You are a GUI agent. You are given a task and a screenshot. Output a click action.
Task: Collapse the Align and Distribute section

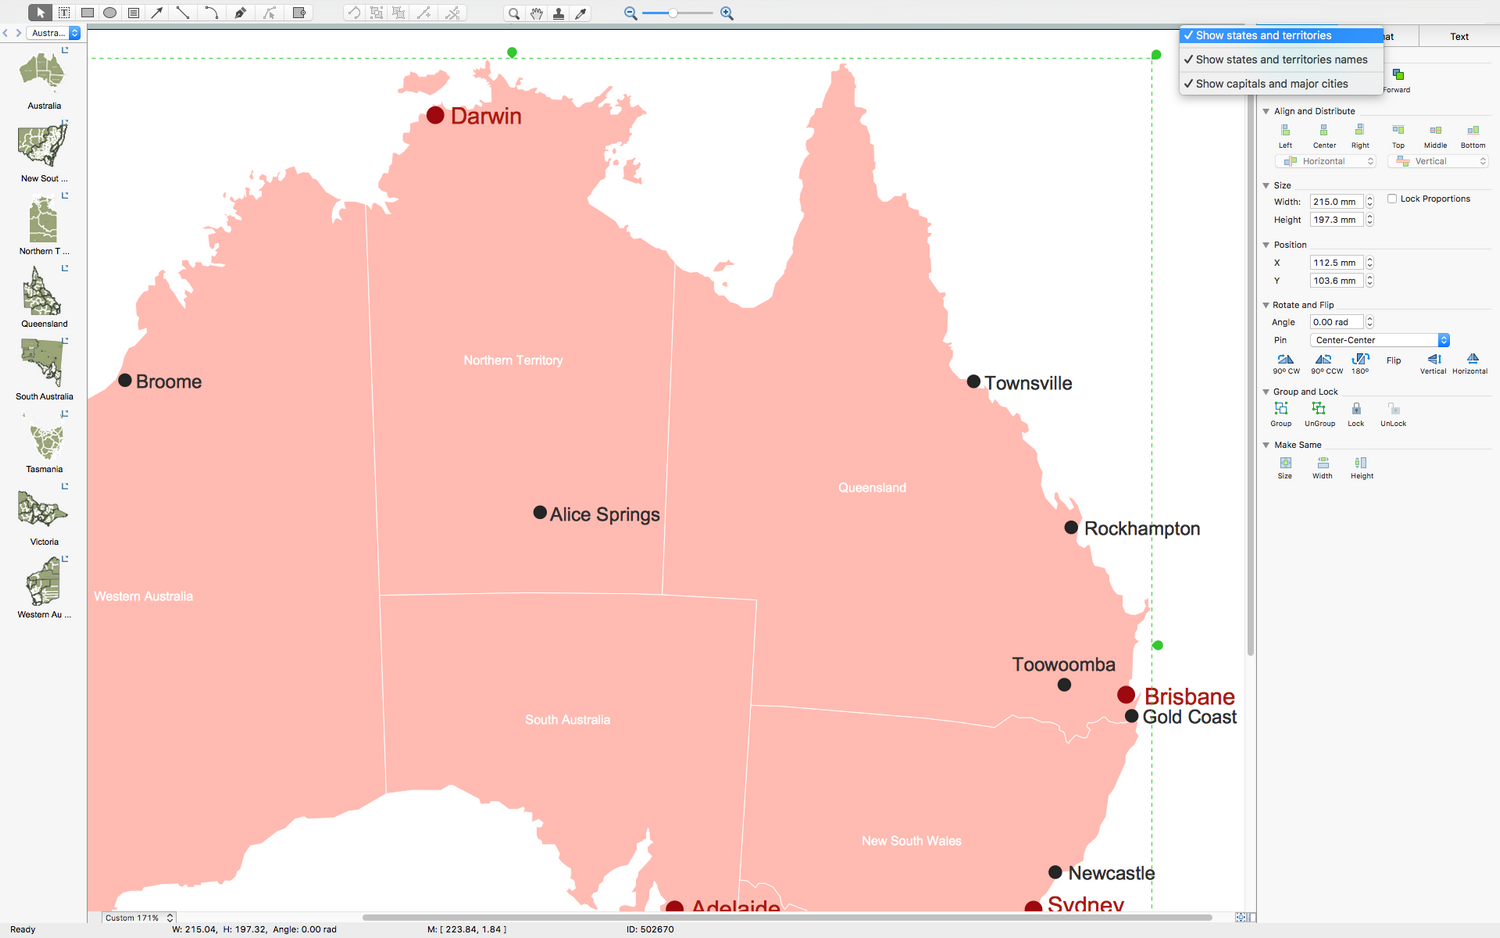click(1266, 111)
